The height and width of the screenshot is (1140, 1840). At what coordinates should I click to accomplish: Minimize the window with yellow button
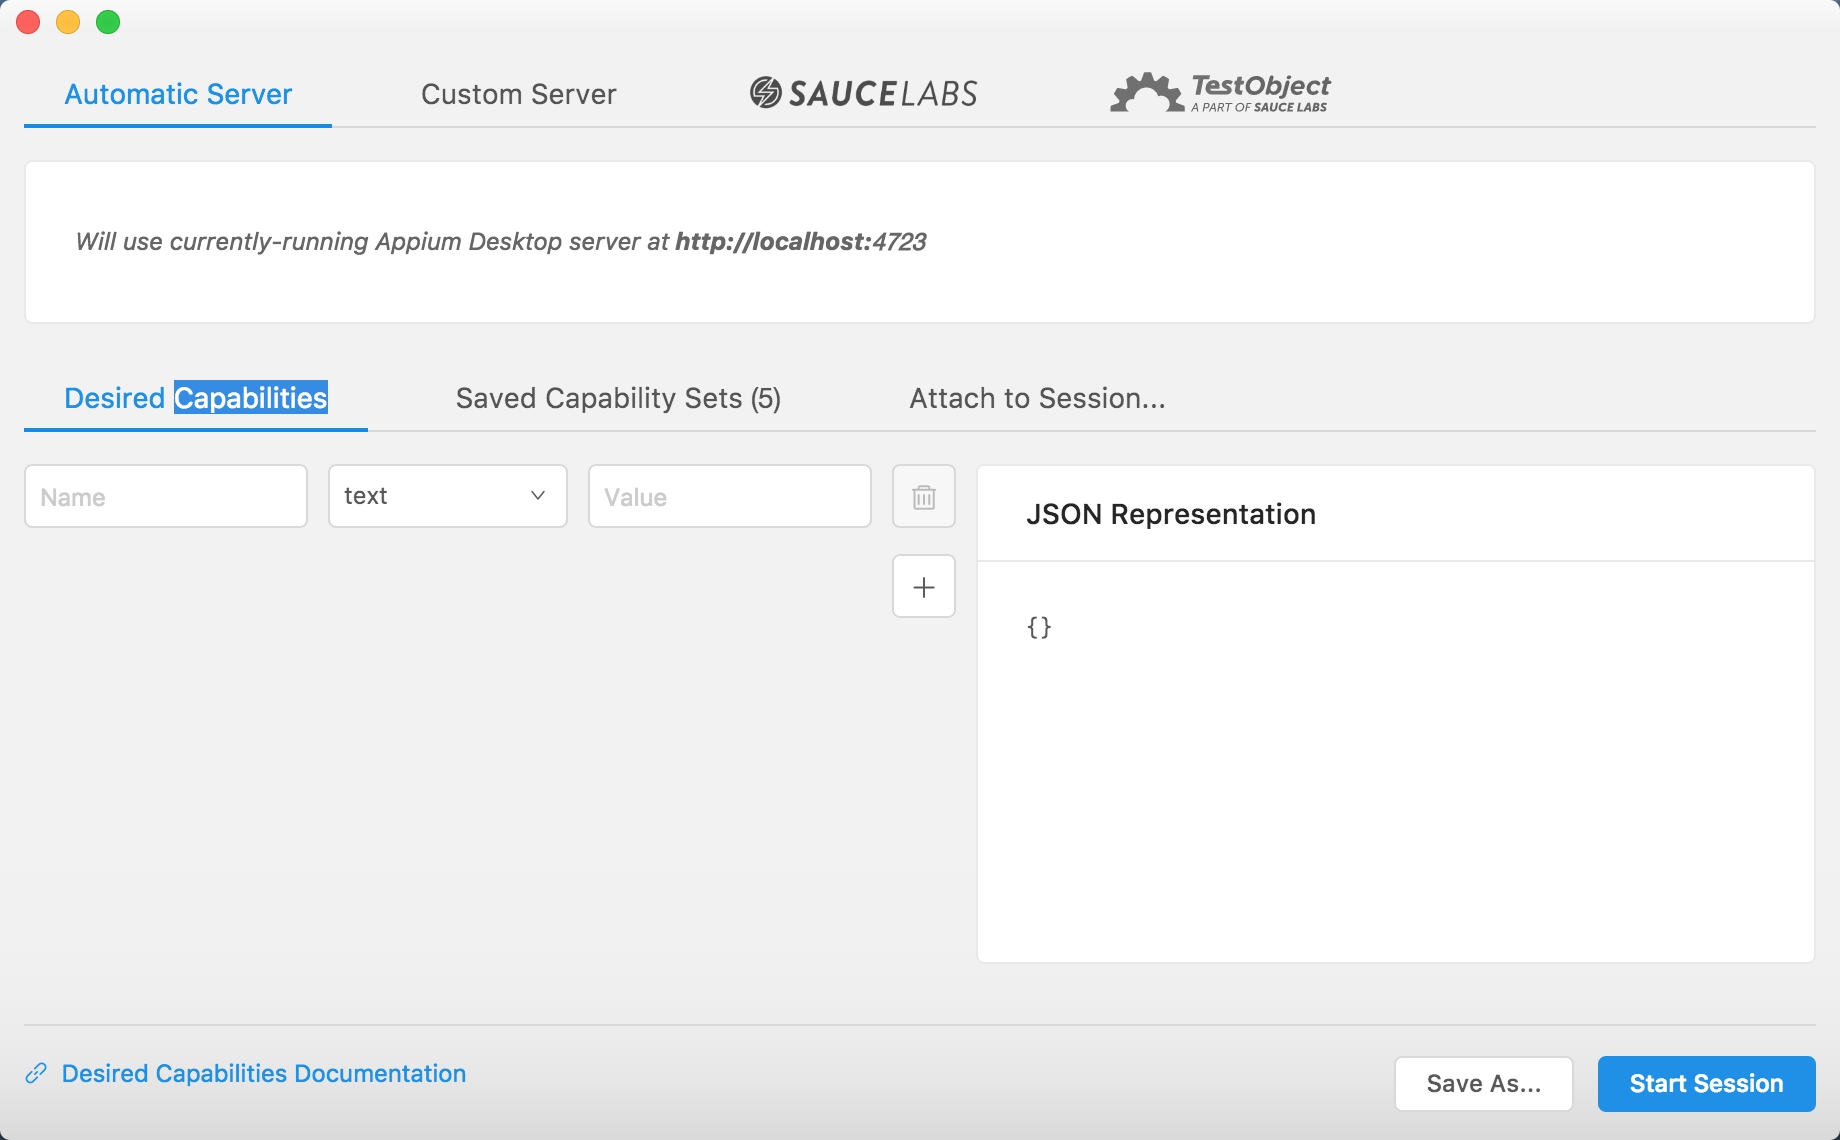68,21
